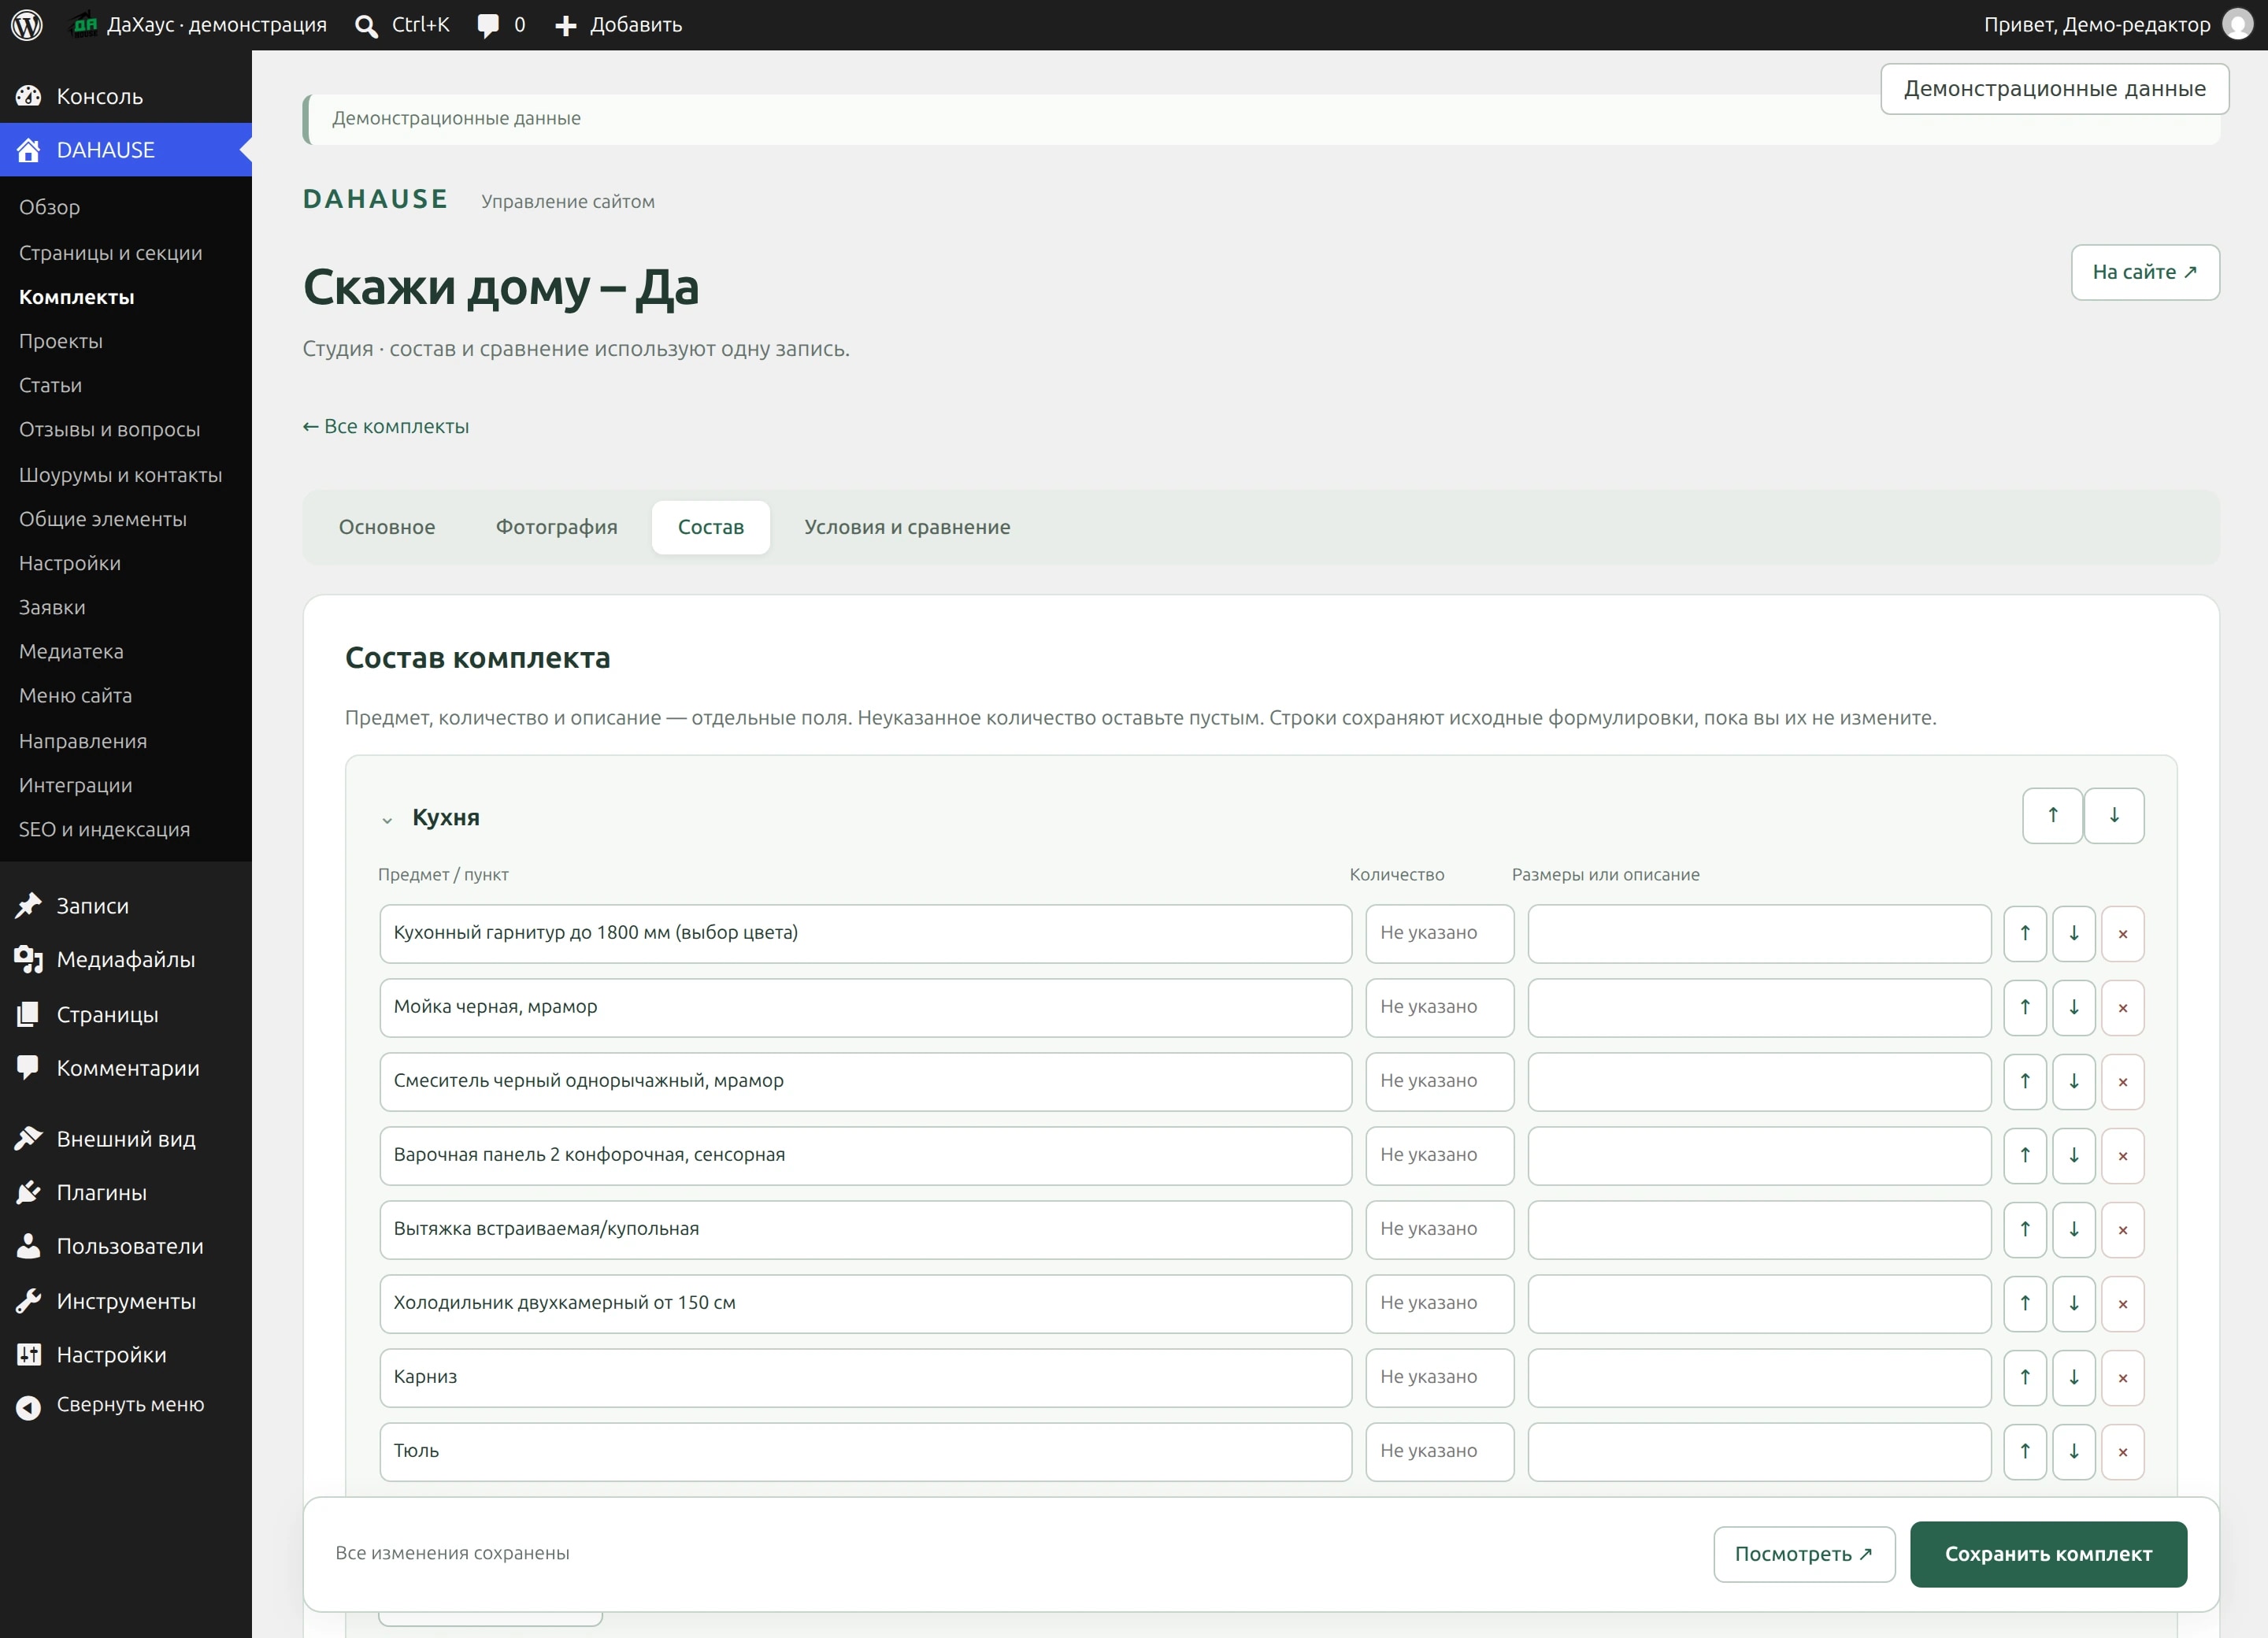Screen dimensions: 2268x1638
Task: Move Варочная панель row down
Action: 2074,1155
